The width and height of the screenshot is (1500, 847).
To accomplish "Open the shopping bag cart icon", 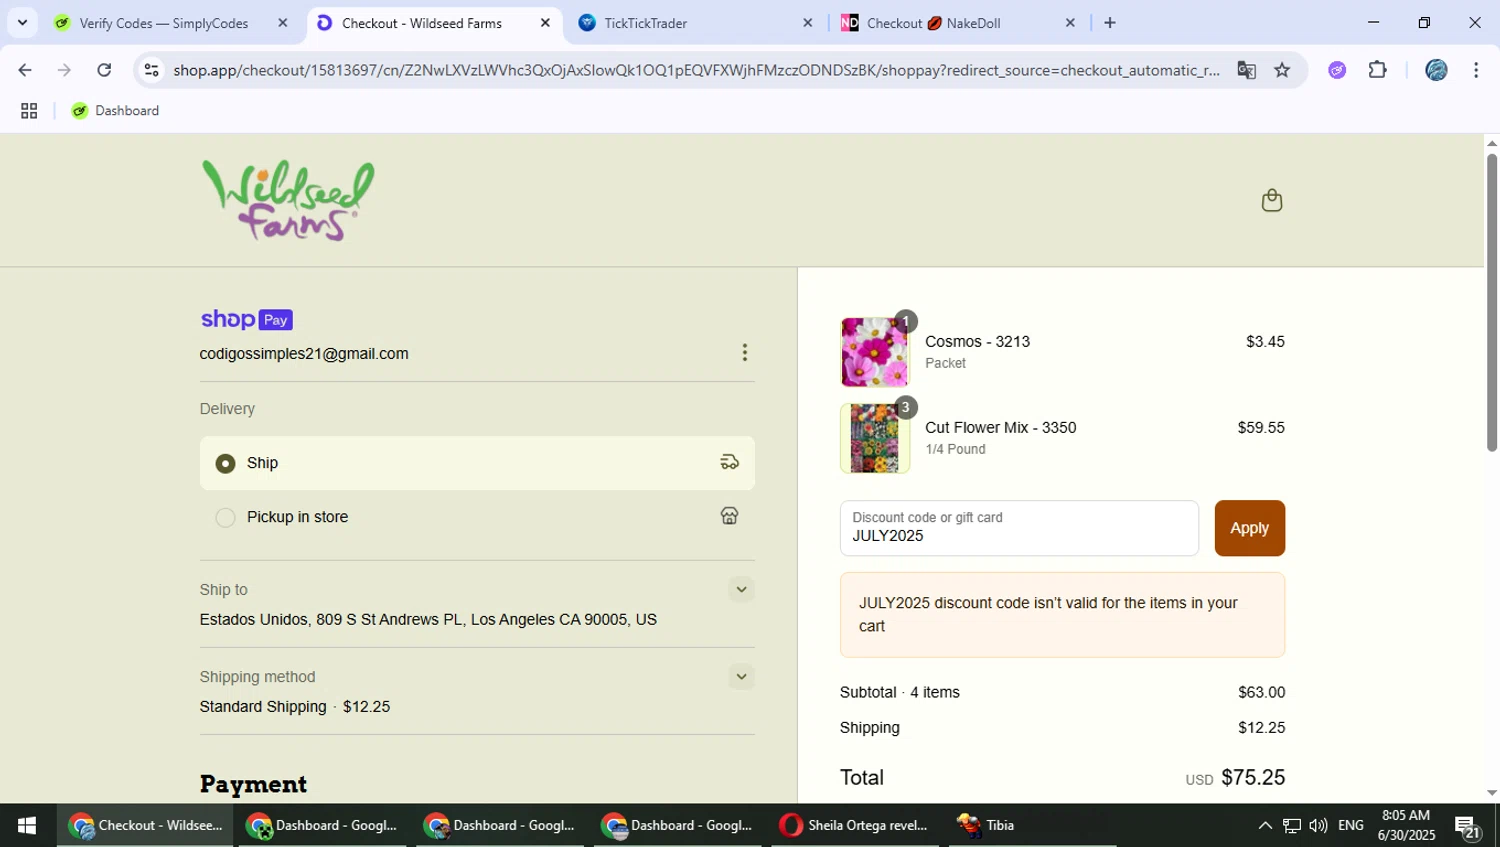I will coord(1271,200).
